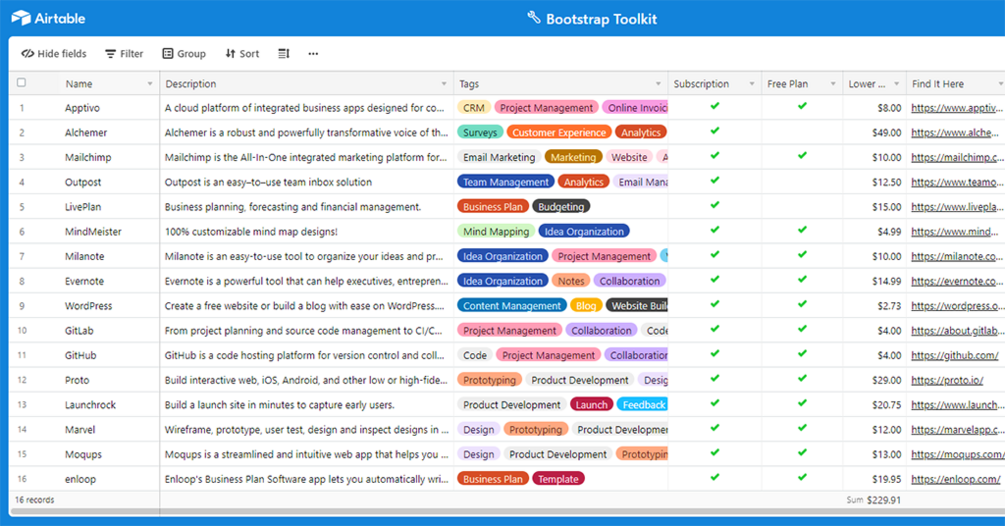Toggle Subscription checkmark for Apptivo

tap(715, 106)
